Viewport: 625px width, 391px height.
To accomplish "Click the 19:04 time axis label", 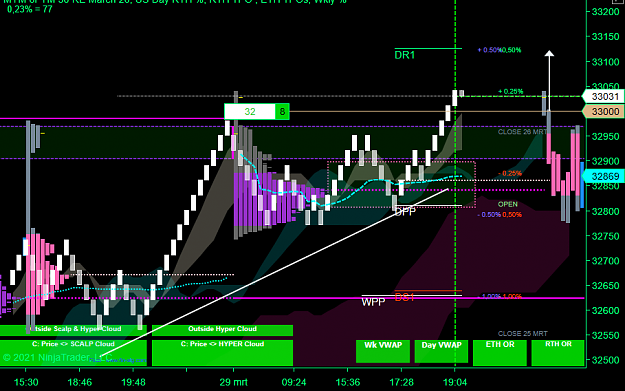I will (455, 383).
